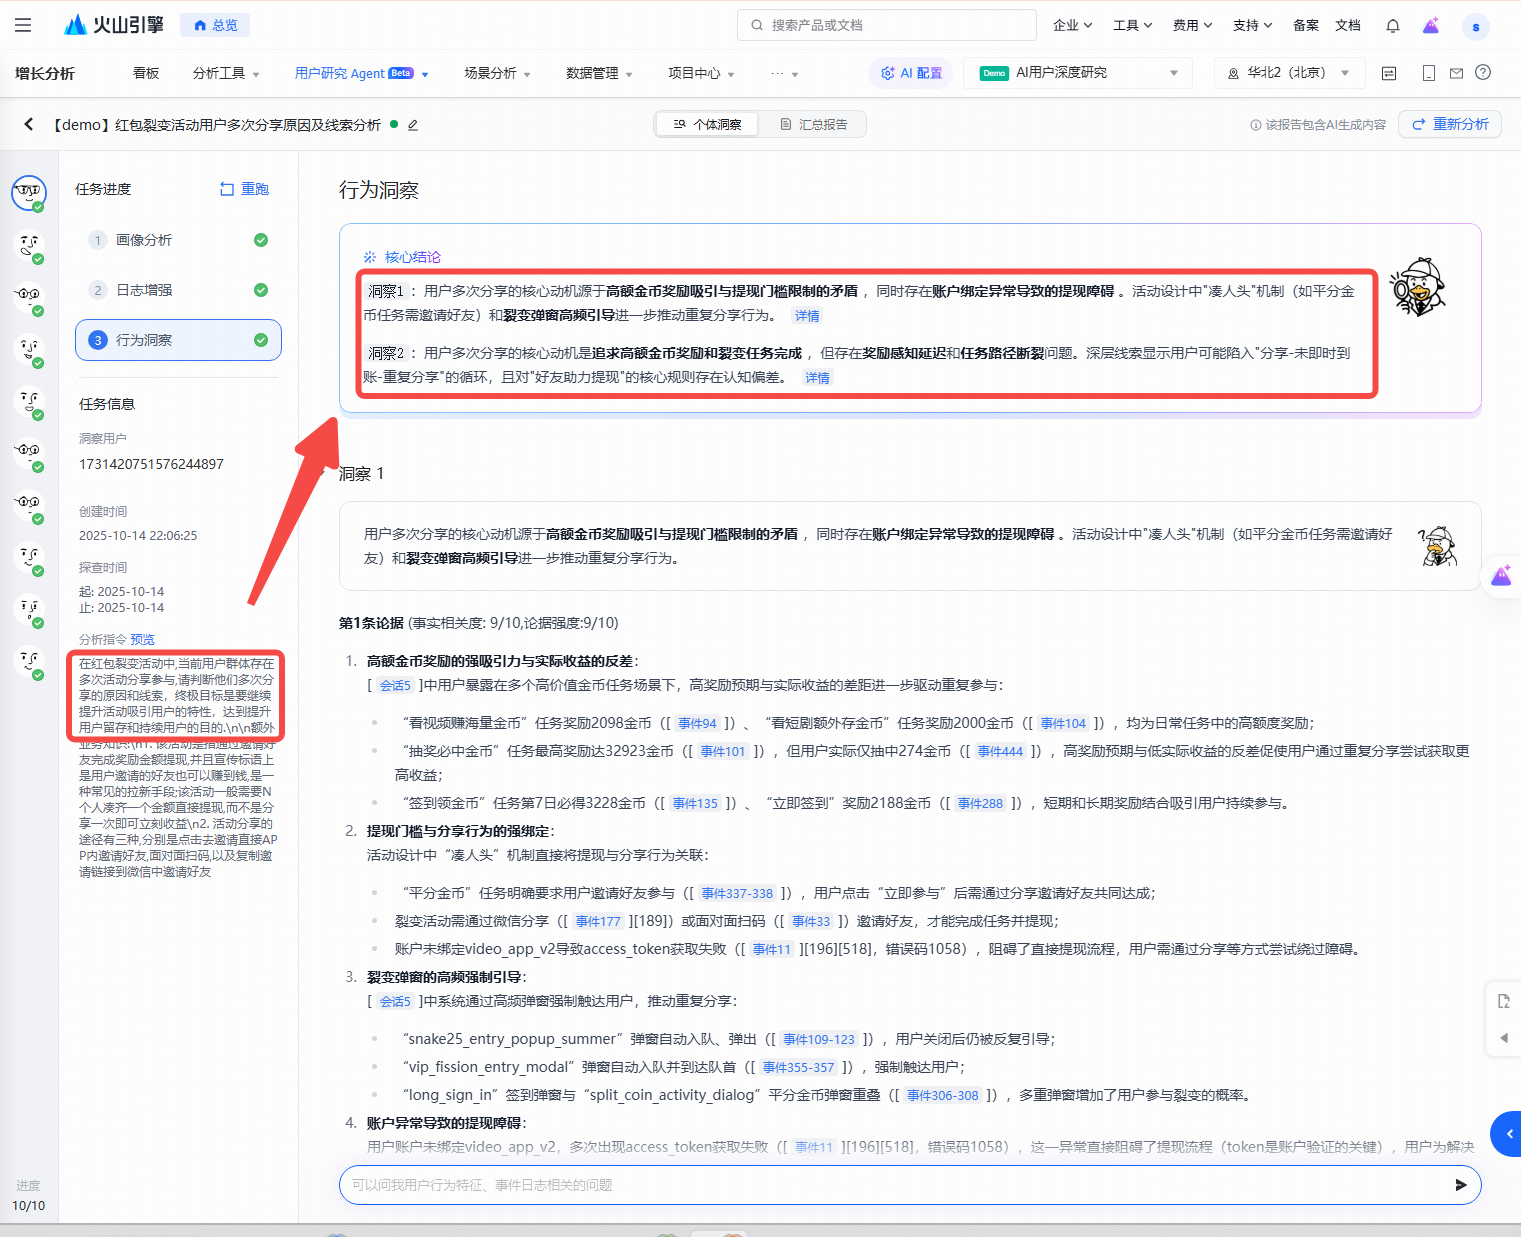The image size is (1521, 1237).
Task: Open the purple AI assistant icon in top bar
Action: tap(1431, 26)
